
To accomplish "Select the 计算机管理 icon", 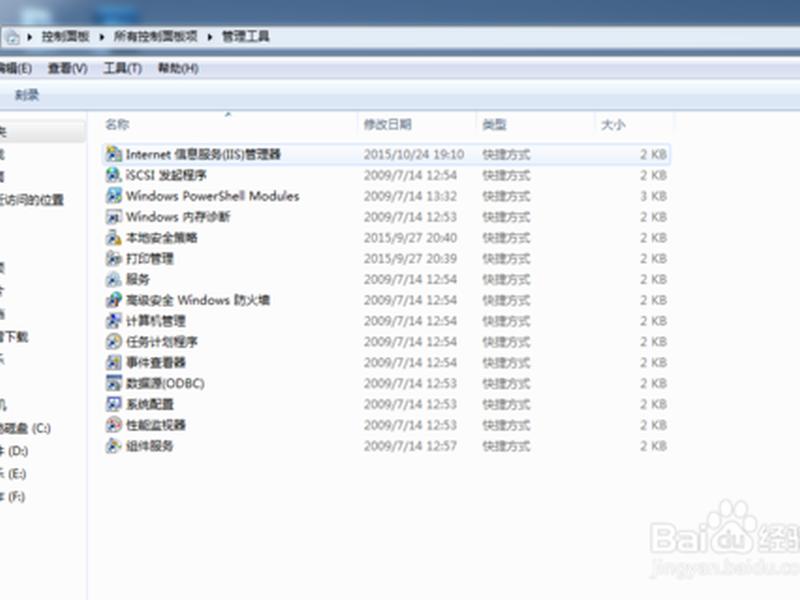I will [113, 320].
